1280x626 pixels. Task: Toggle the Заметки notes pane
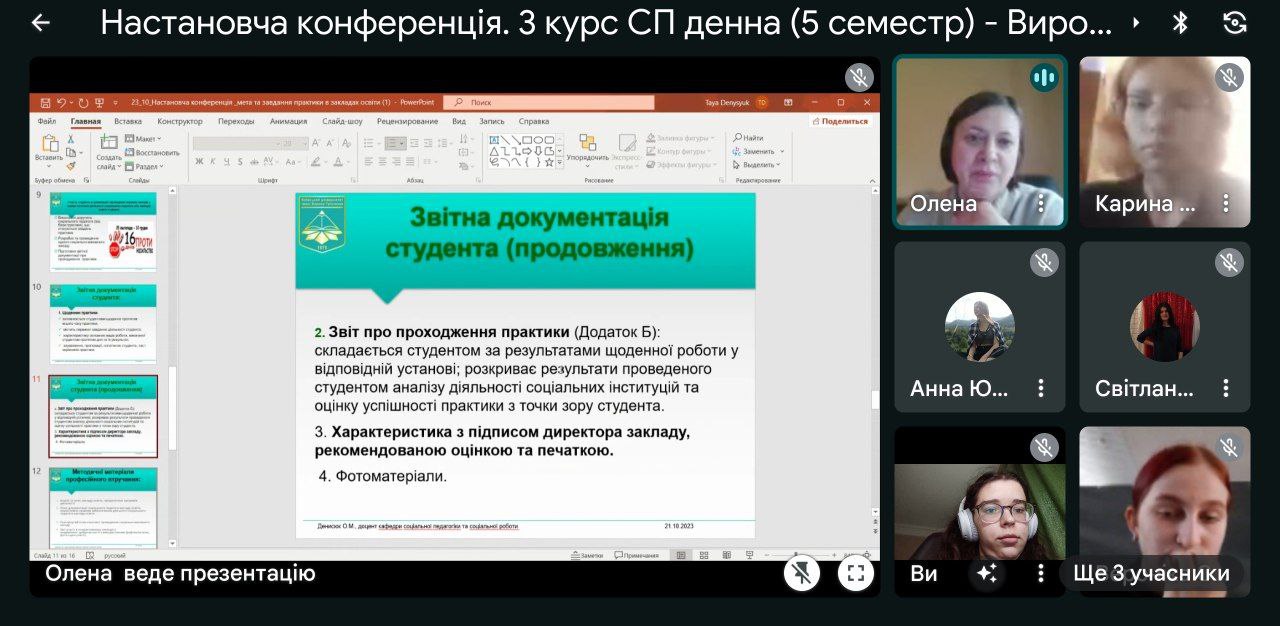[587, 555]
